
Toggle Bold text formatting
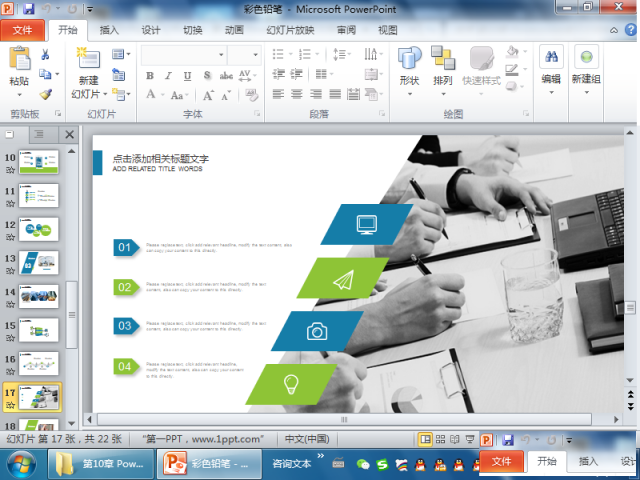tap(150, 75)
